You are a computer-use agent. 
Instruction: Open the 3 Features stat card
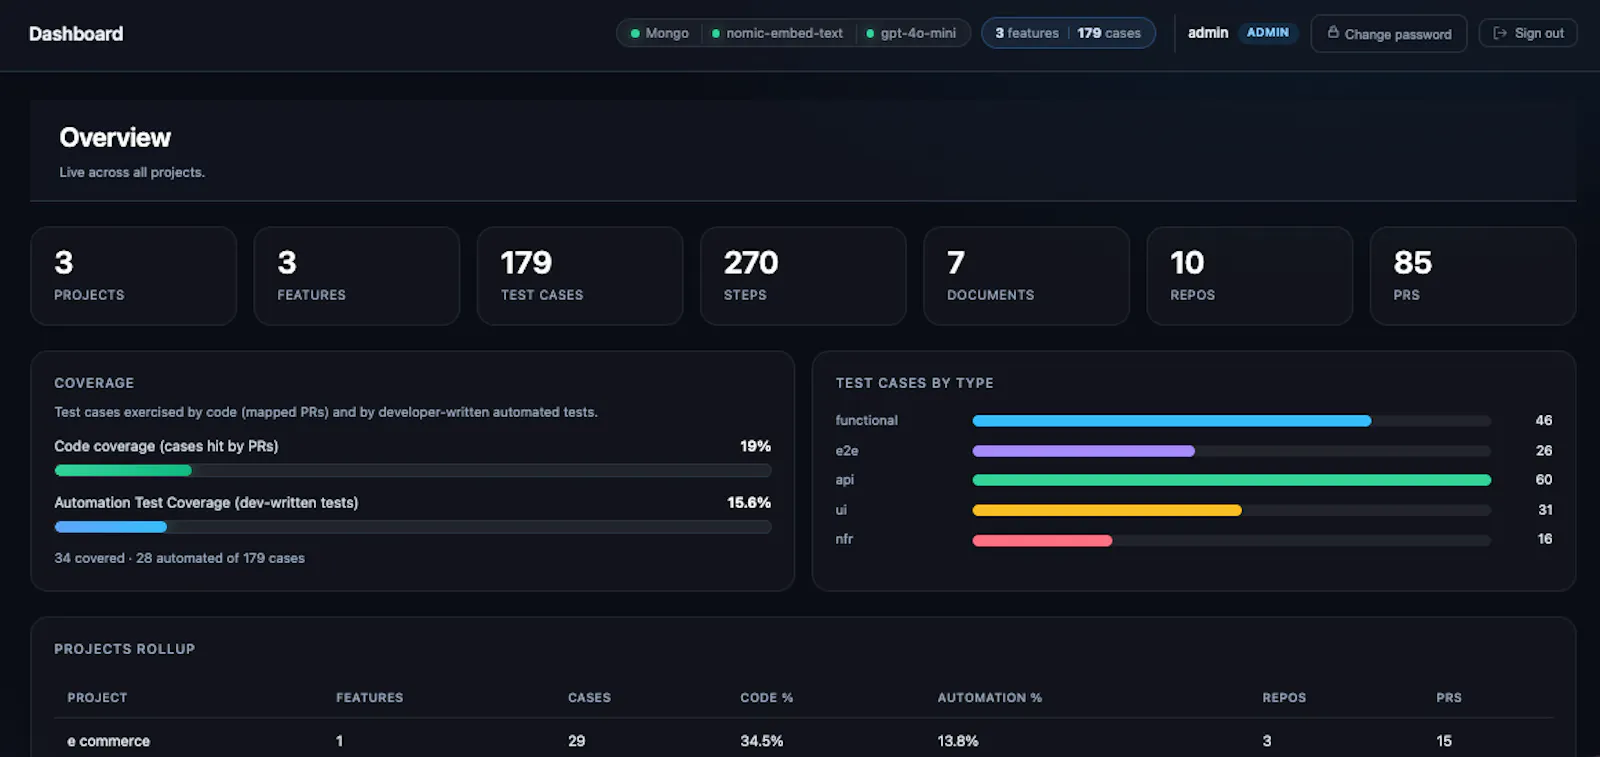point(357,276)
